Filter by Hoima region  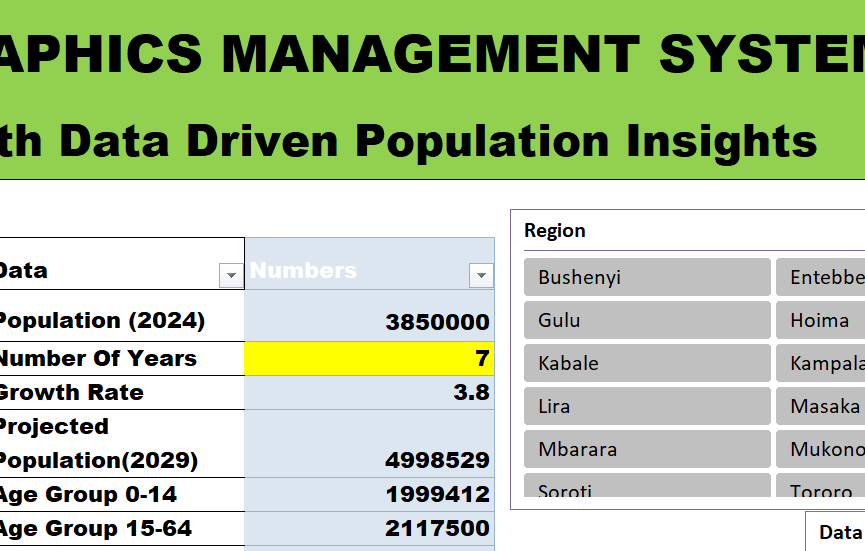(x=820, y=320)
